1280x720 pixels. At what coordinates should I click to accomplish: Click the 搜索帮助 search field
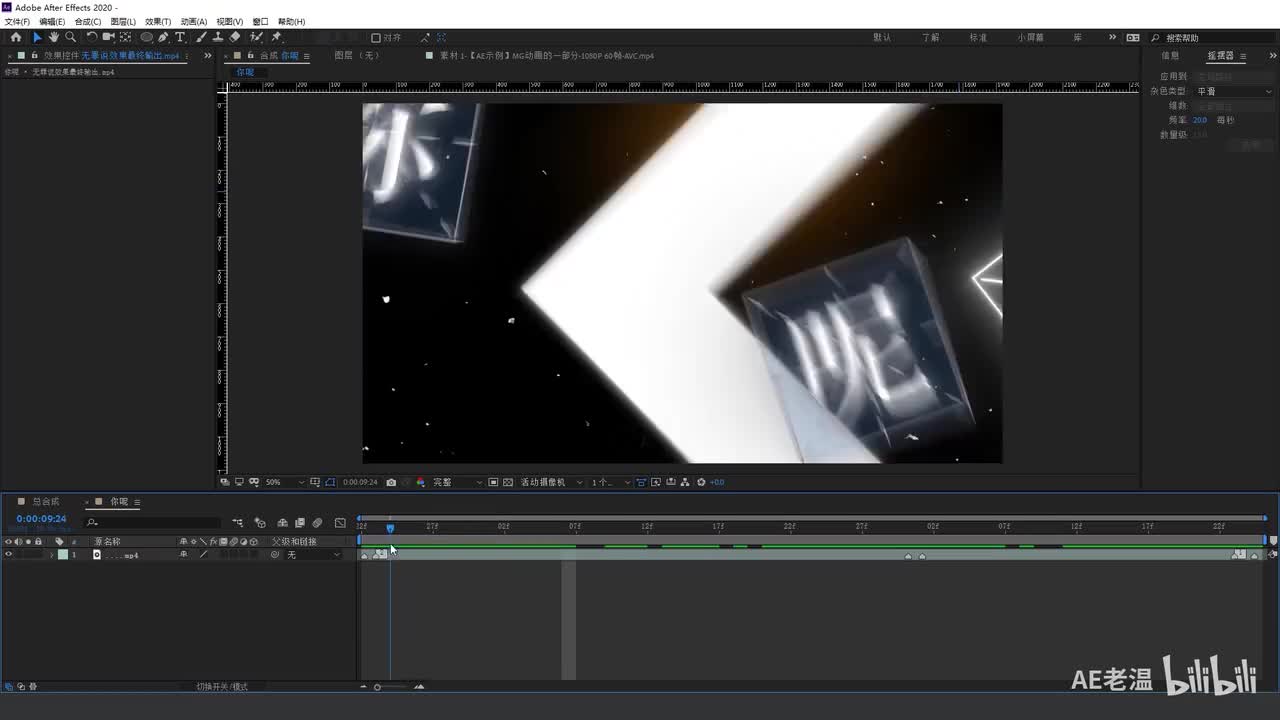[1213, 38]
